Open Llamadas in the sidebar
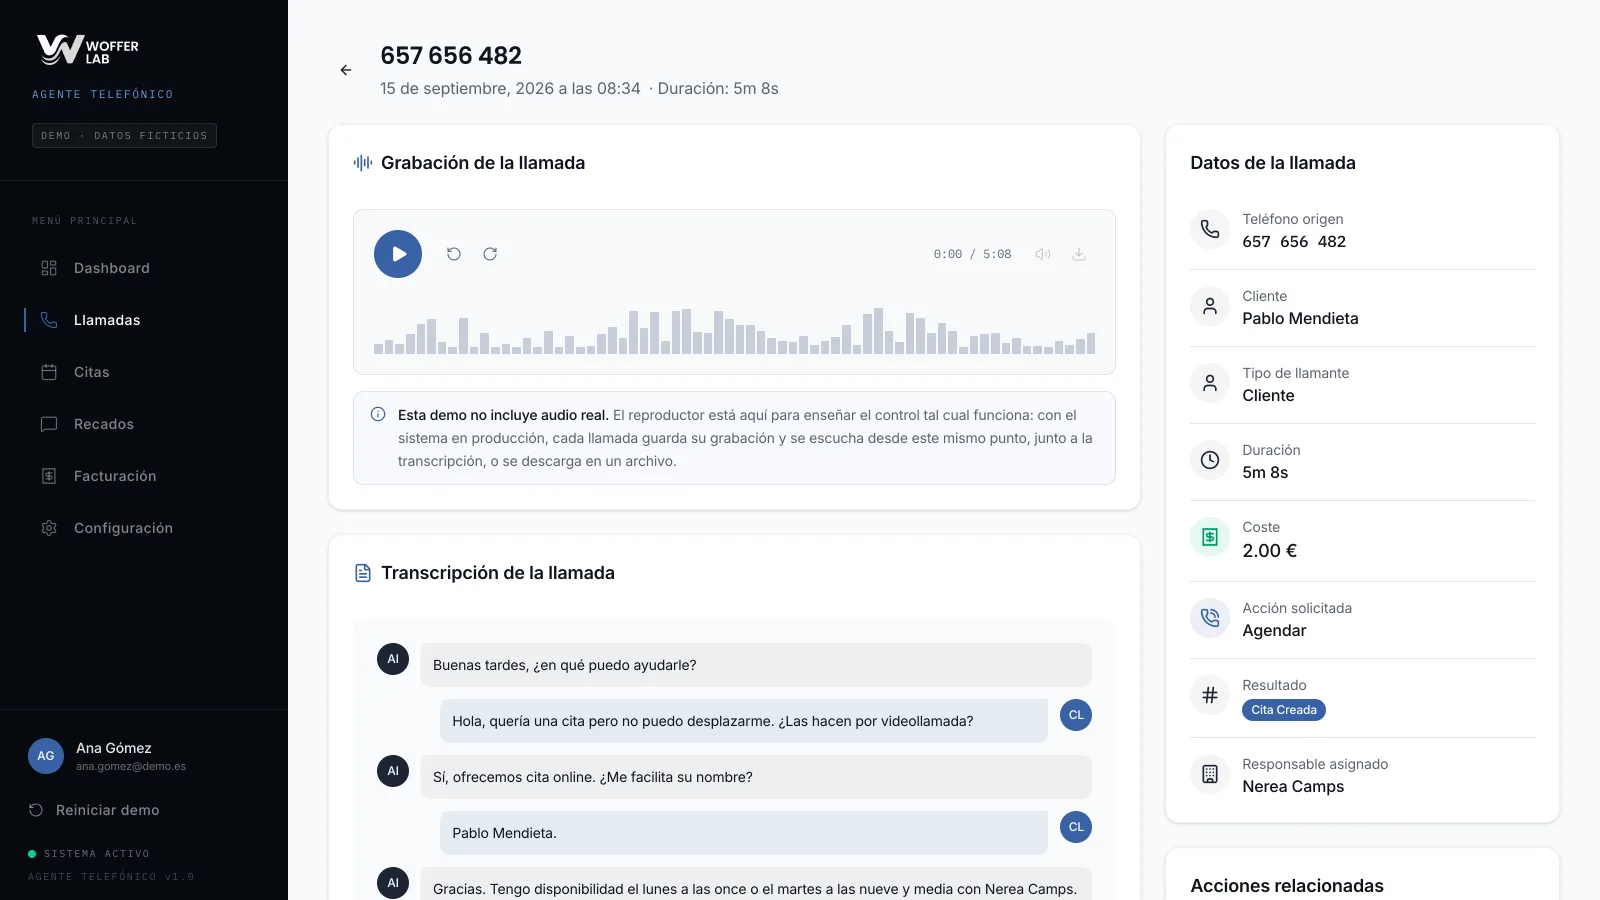Image resolution: width=1600 pixels, height=900 pixels. [x=144, y=320]
